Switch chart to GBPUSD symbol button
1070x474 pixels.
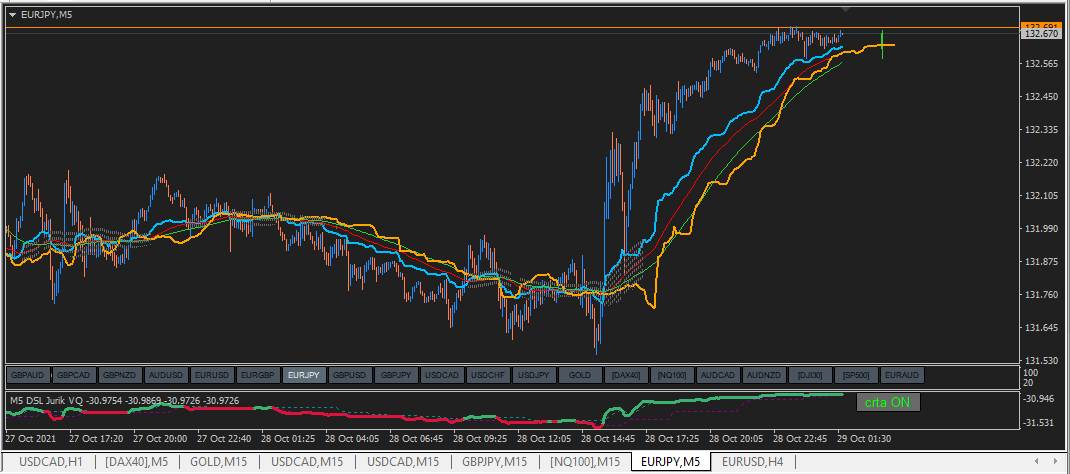[350, 375]
